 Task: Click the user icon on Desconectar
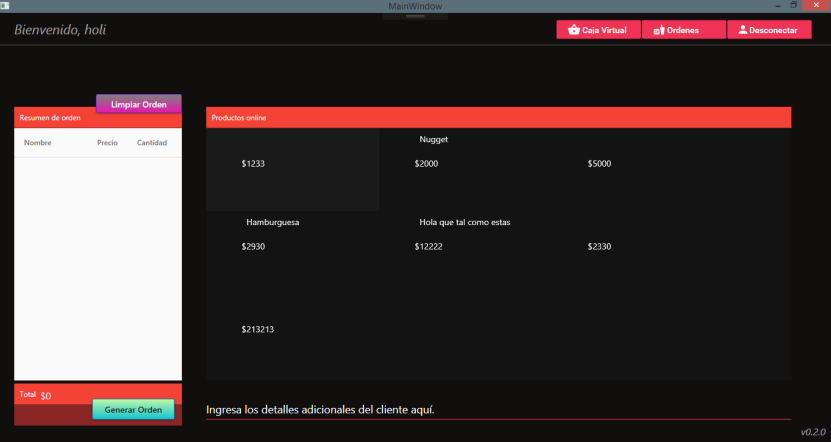tap(742, 30)
